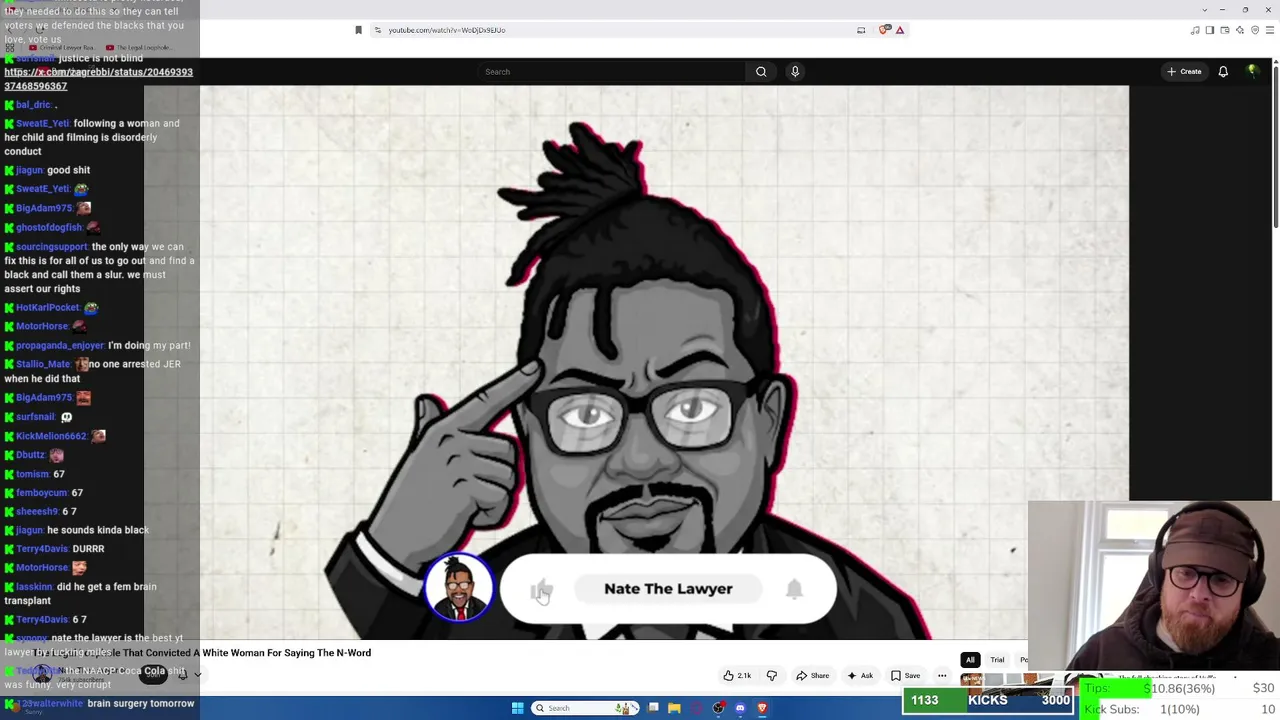1280x720 pixels.
Task: Click the site settings icon left of URL
Action: tap(378, 30)
